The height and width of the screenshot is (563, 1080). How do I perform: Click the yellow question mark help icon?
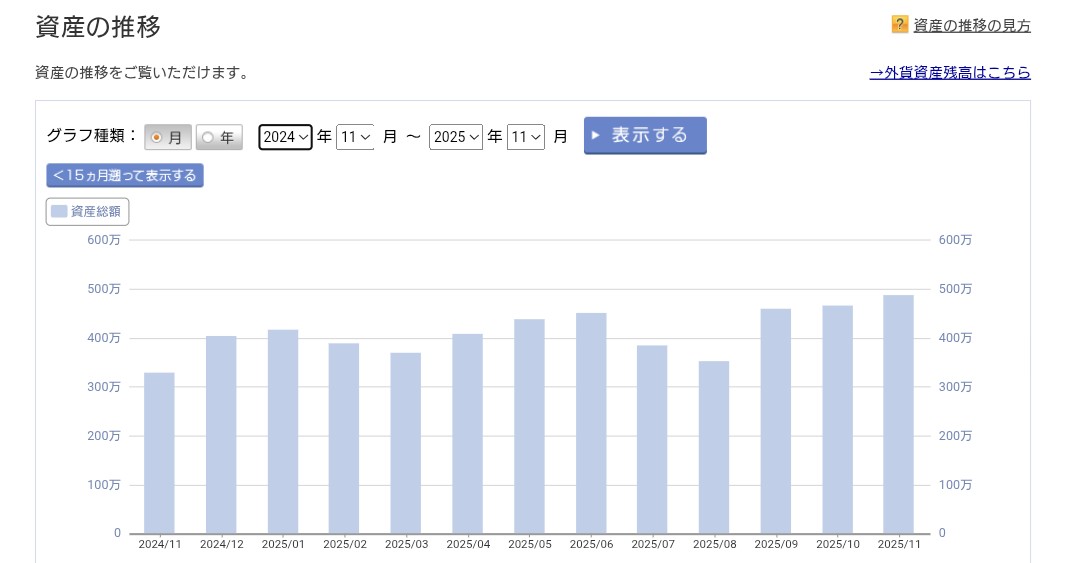[900, 25]
